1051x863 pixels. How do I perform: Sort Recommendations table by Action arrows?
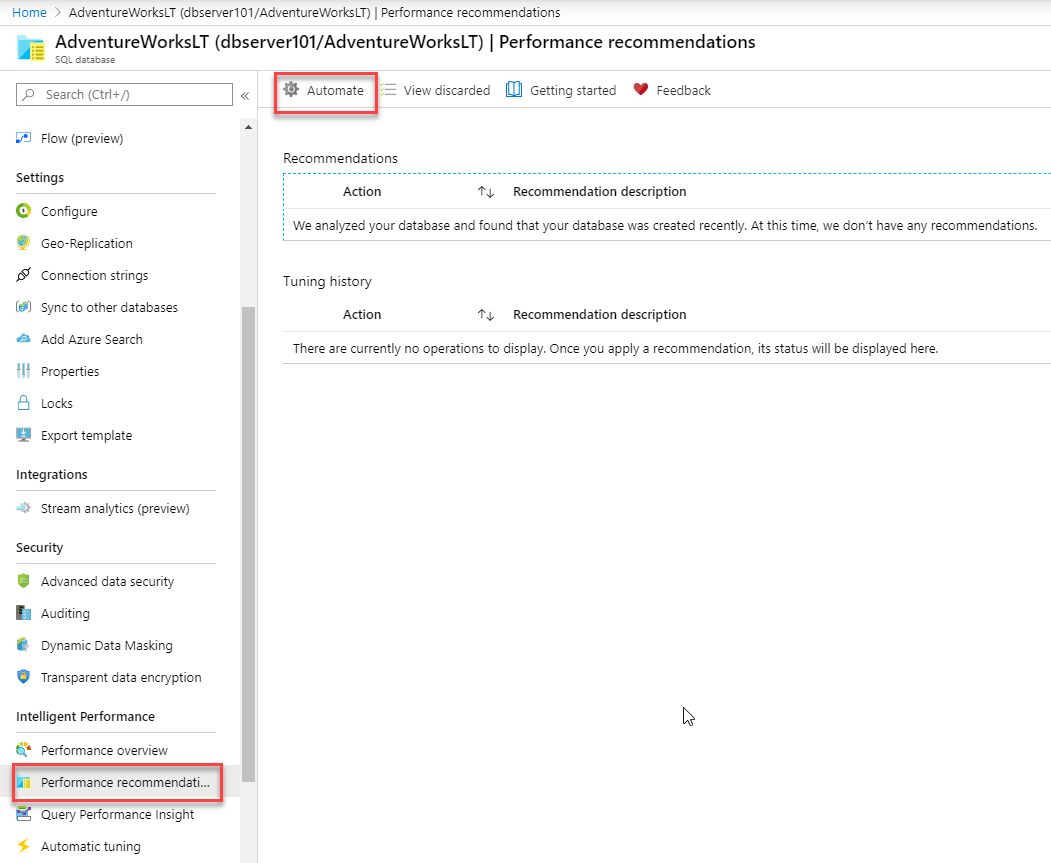(x=486, y=192)
